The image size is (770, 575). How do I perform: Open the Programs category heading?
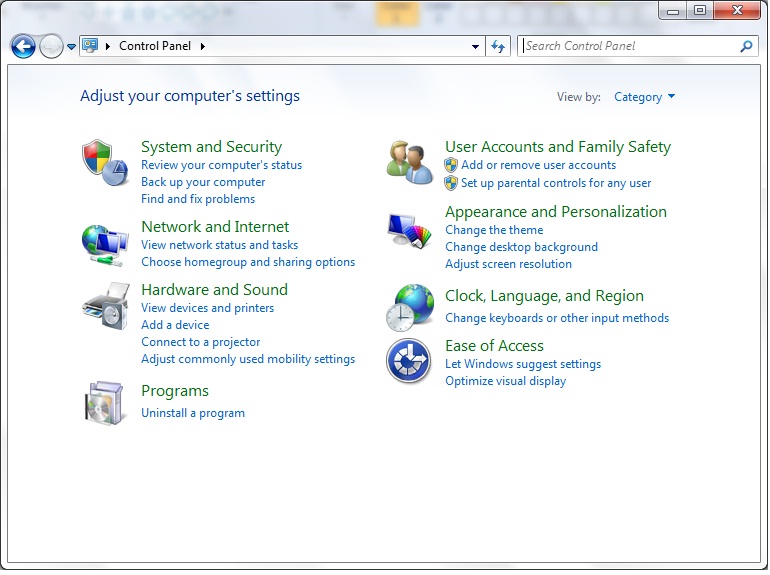tap(175, 391)
